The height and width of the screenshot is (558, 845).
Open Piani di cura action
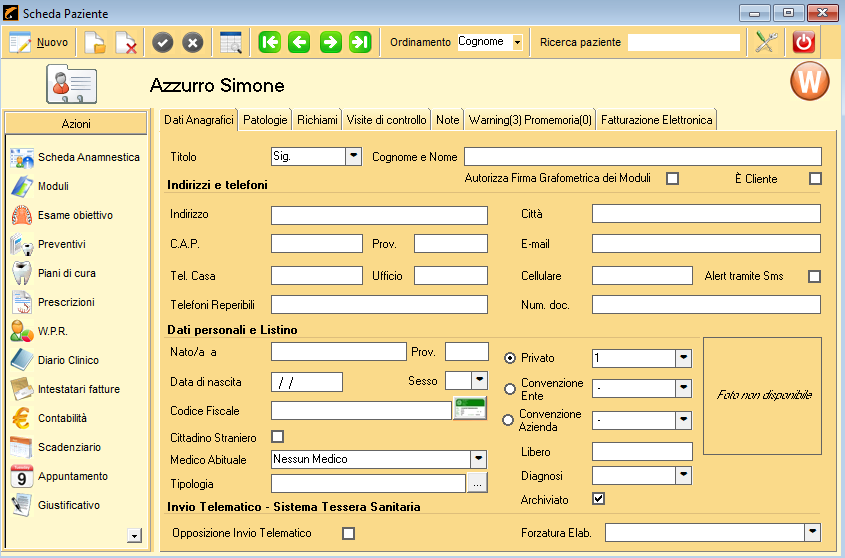(x=53, y=273)
